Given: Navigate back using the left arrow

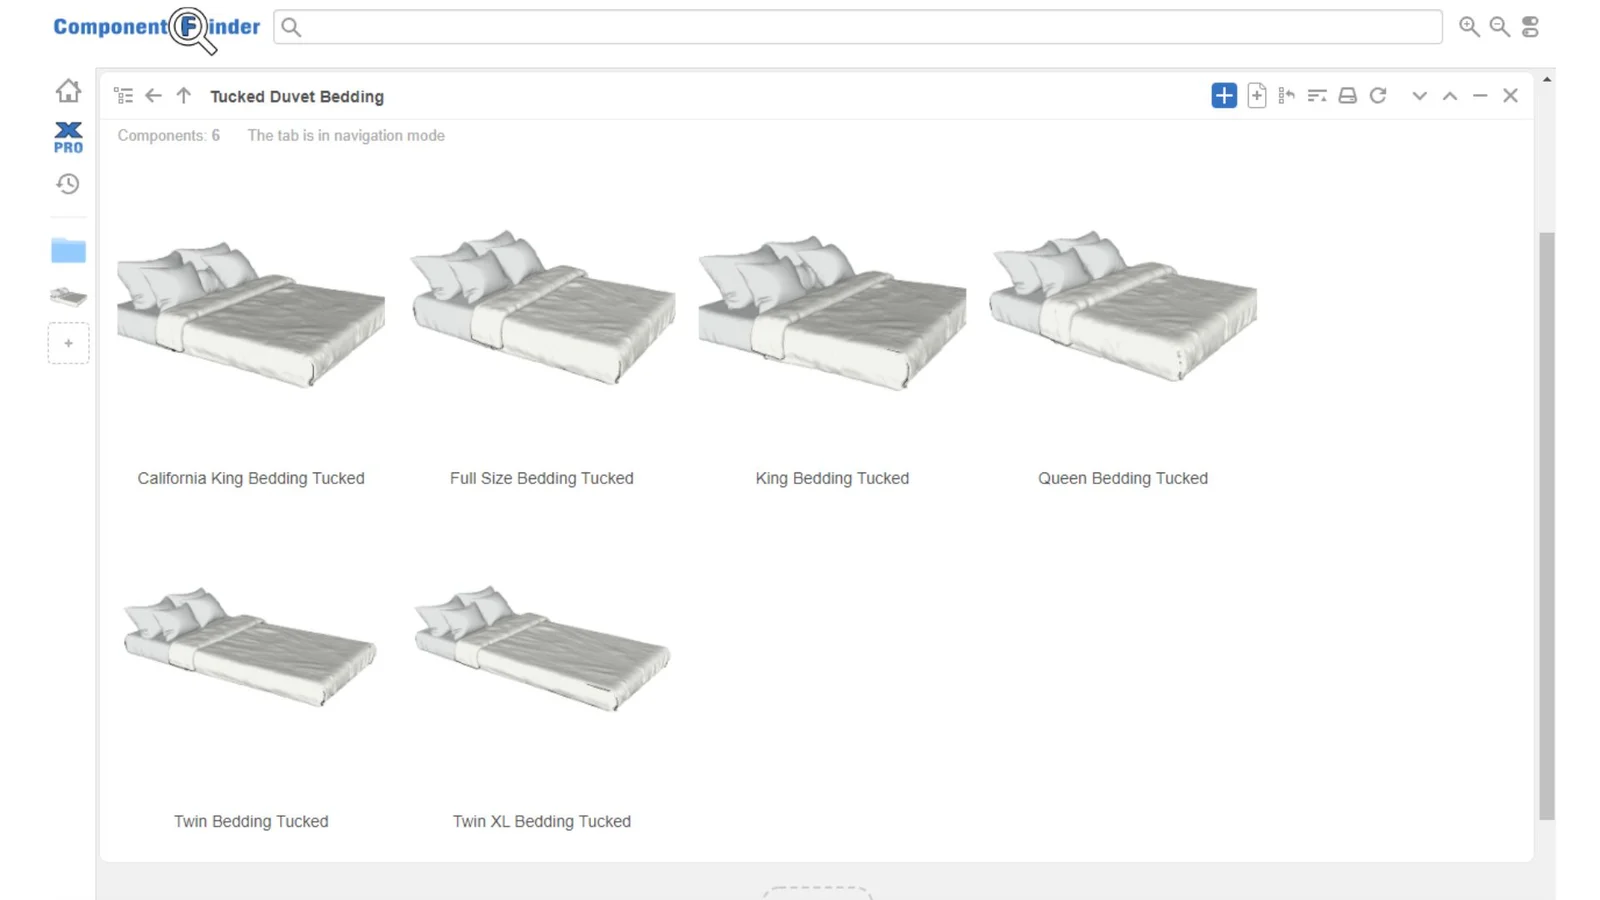Looking at the screenshot, I should click(153, 95).
